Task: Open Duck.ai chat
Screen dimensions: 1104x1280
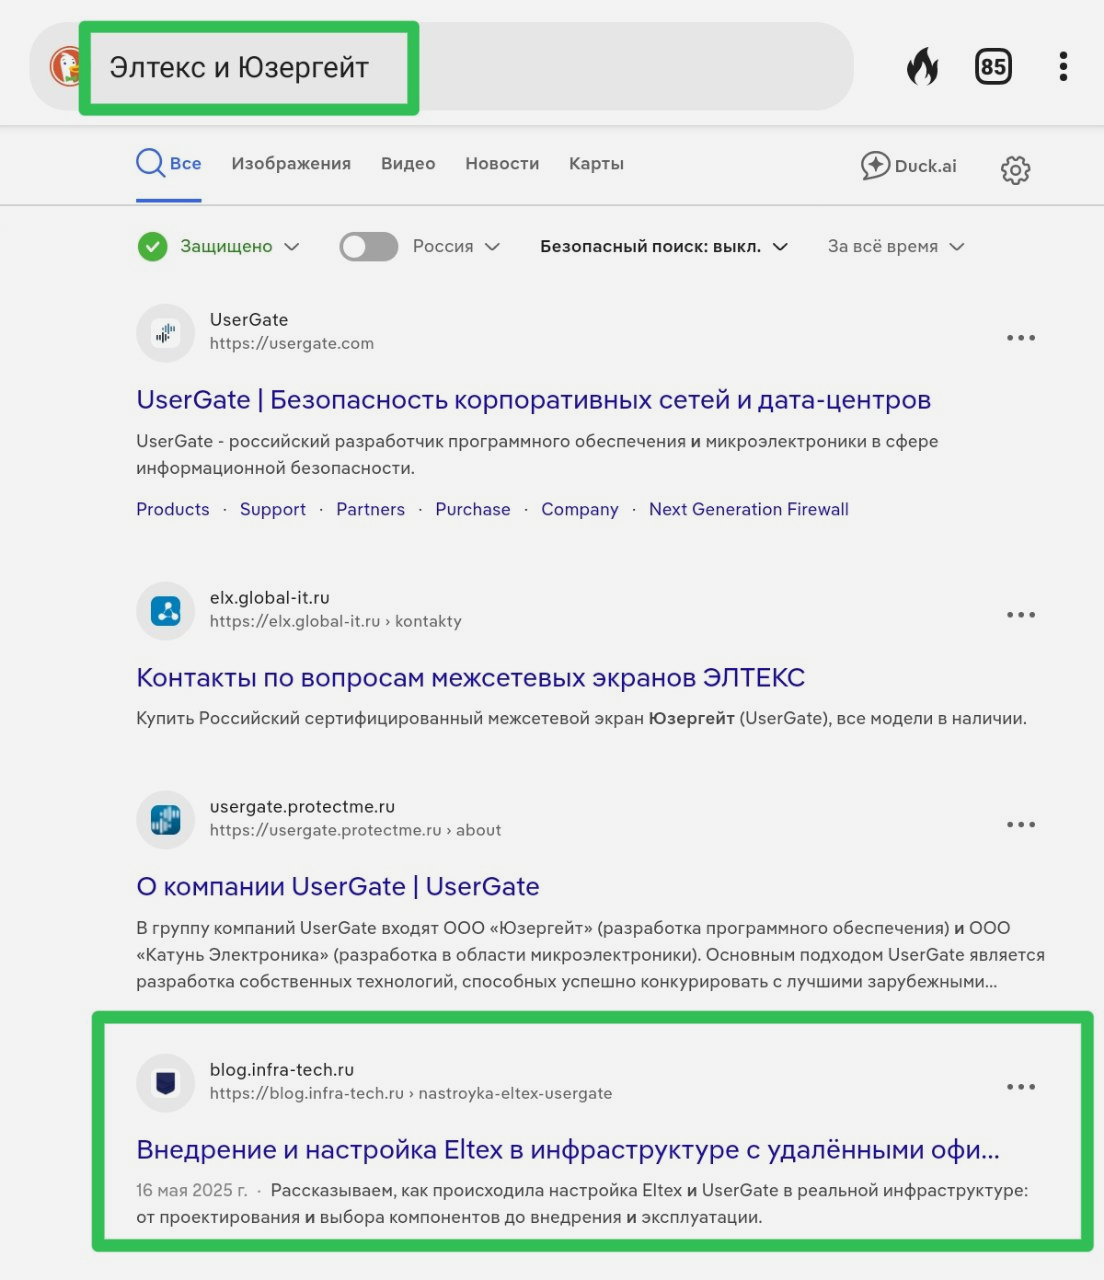Action: pyautogui.click(x=909, y=166)
